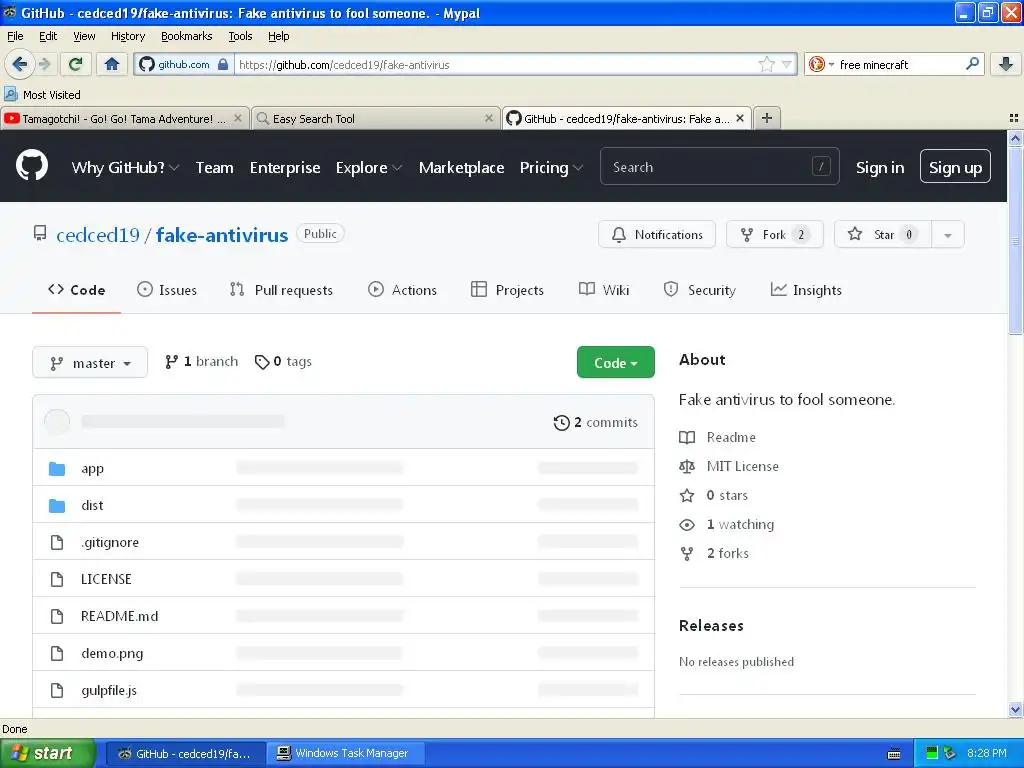
Task: Star the fake-antivirus repository
Action: click(x=883, y=234)
